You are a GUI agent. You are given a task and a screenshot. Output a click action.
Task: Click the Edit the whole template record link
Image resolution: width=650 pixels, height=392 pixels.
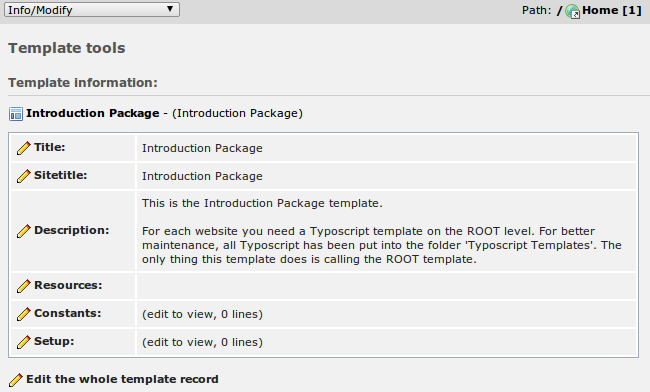click(x=122, y=379)
